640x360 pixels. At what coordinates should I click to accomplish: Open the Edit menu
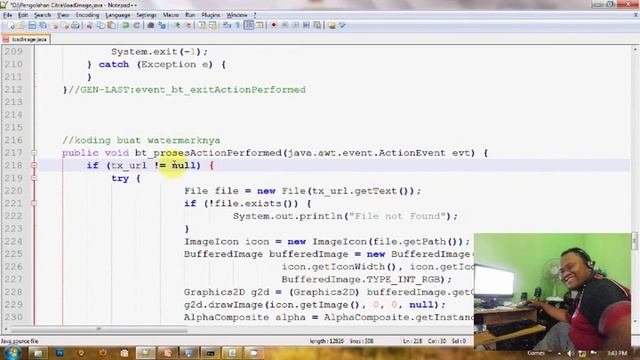click(23, 15)
